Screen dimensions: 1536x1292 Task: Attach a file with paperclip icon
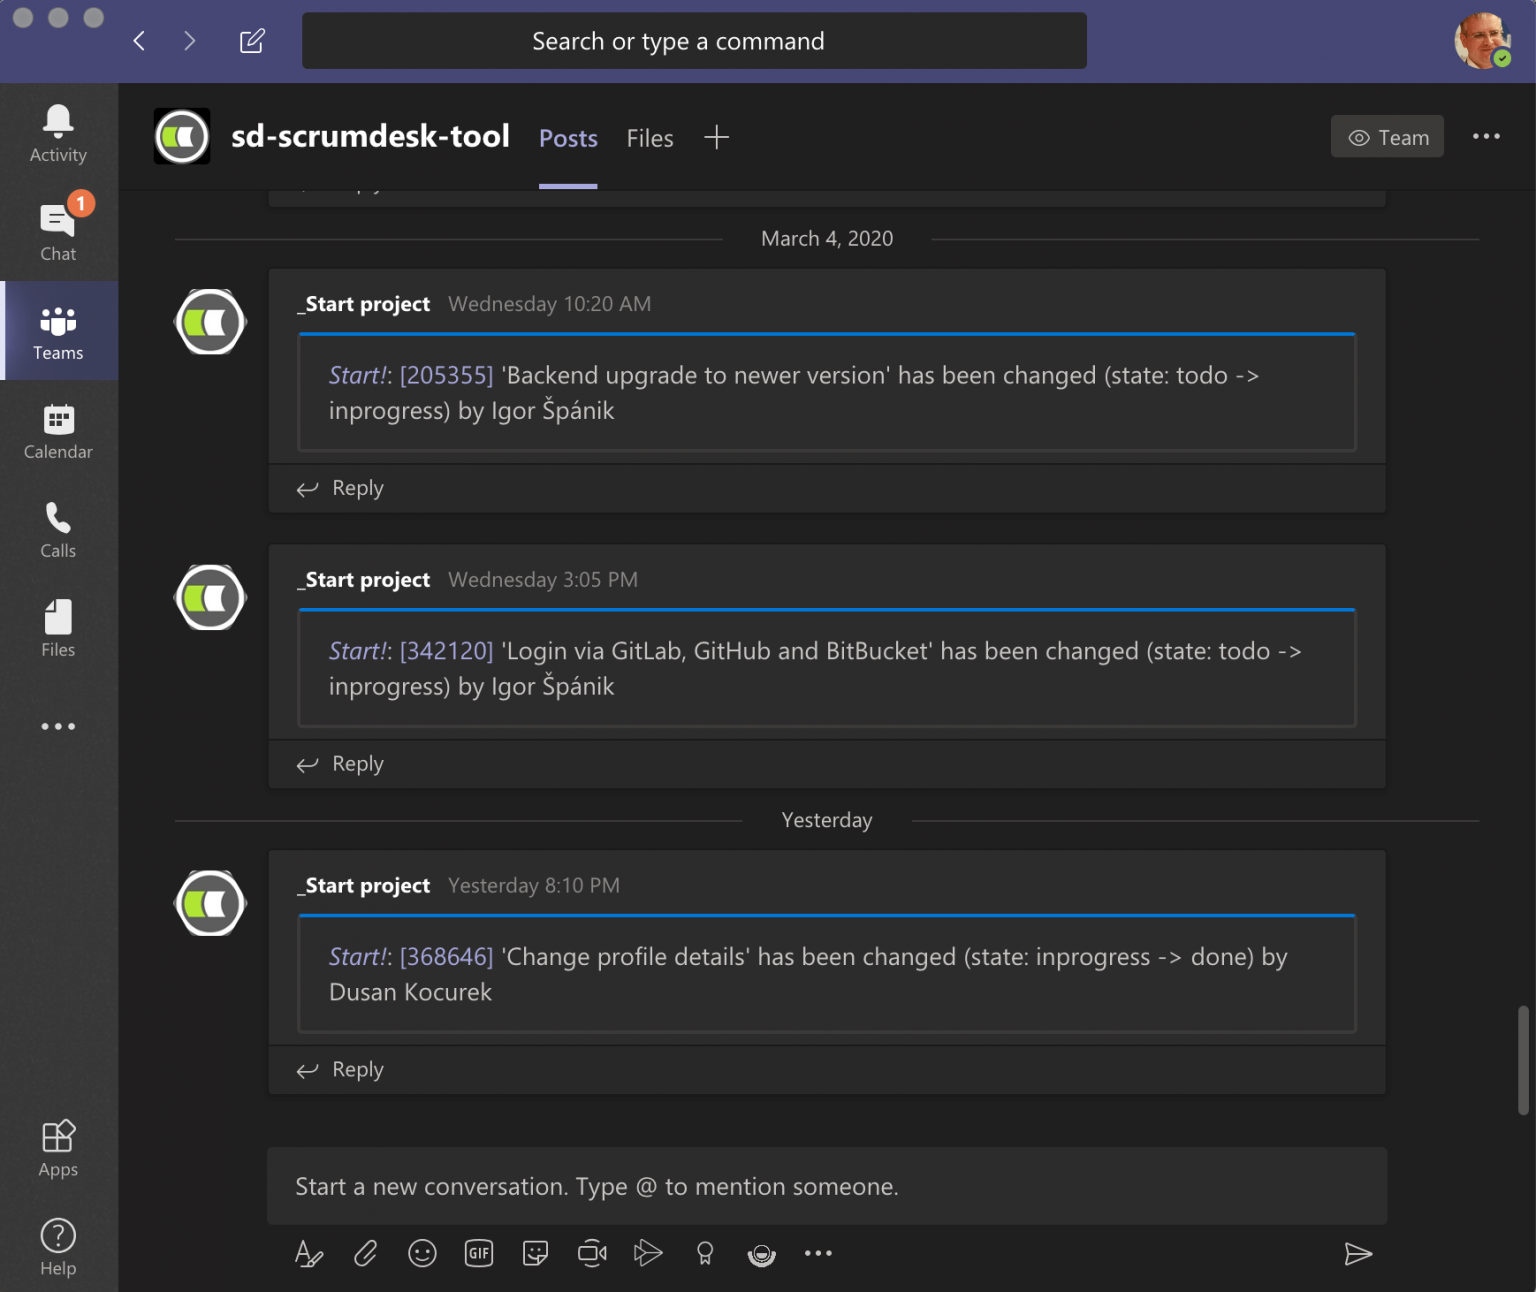pos(365,1253)
